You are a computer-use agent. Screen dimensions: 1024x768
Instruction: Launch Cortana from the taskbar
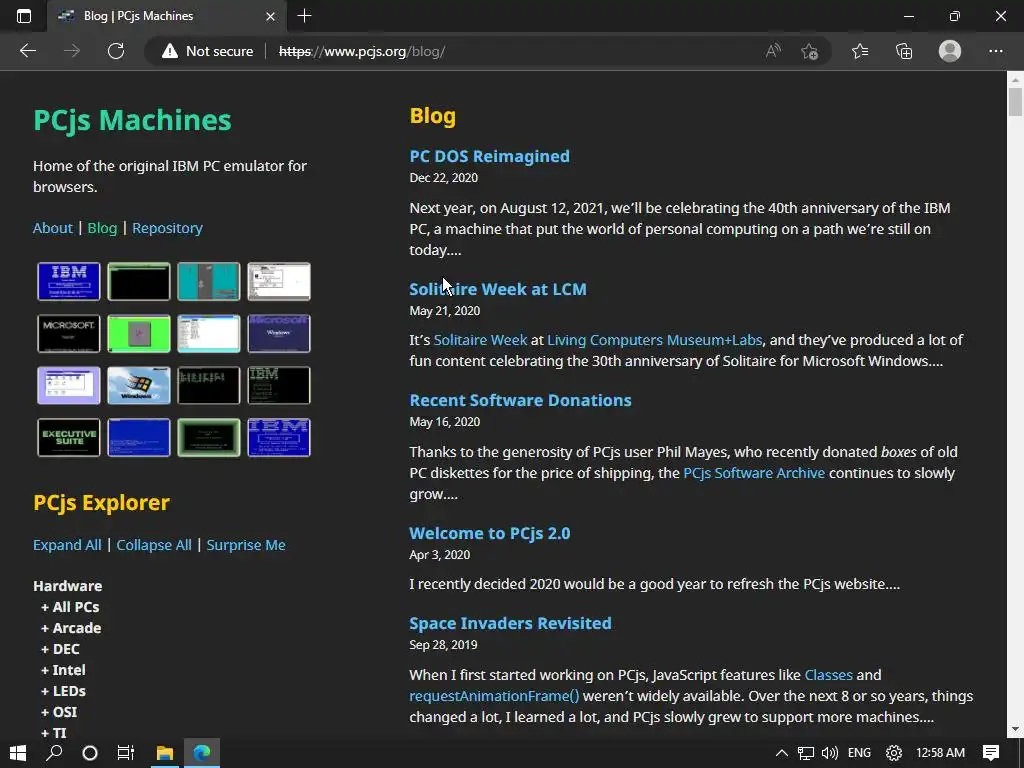[90, 753]
